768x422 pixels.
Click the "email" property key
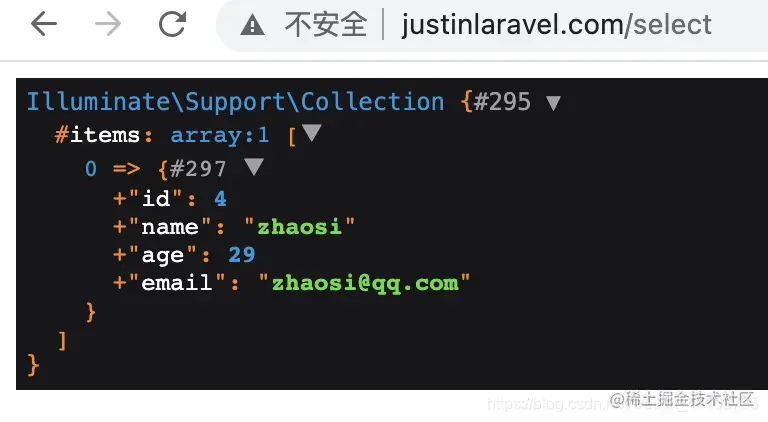177,282
